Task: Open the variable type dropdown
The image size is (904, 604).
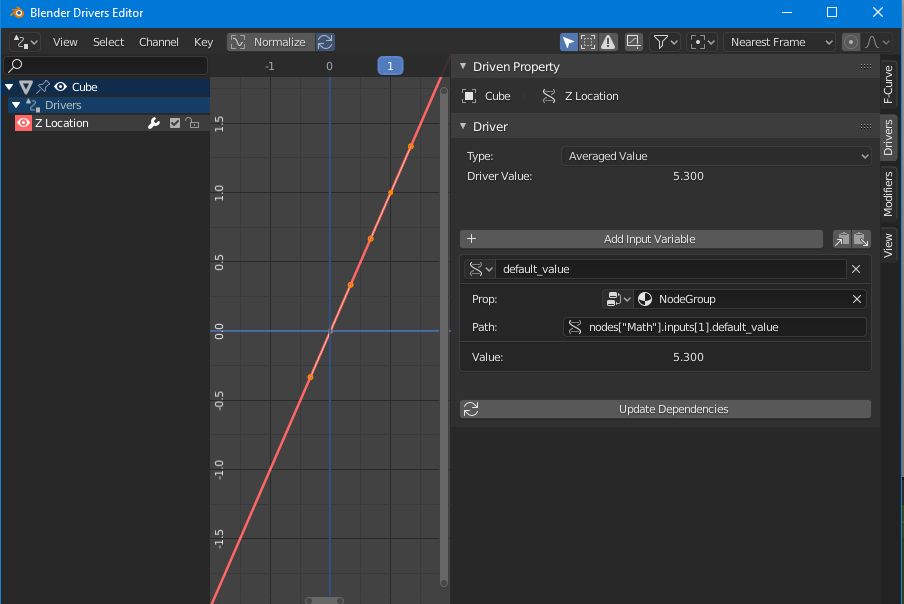Action: tap(480, 269)
